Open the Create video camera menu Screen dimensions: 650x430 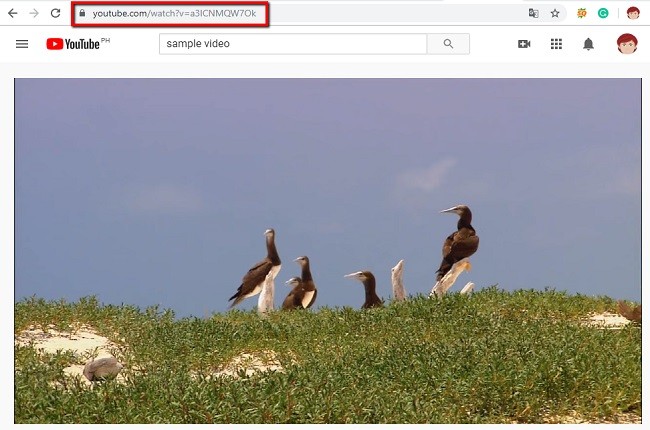click(x=524, y=44)
